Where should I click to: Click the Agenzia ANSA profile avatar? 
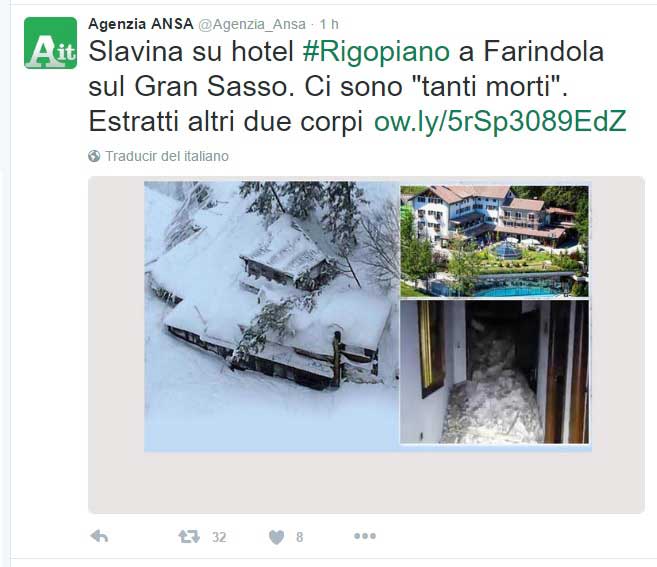[x=51, y=43]
